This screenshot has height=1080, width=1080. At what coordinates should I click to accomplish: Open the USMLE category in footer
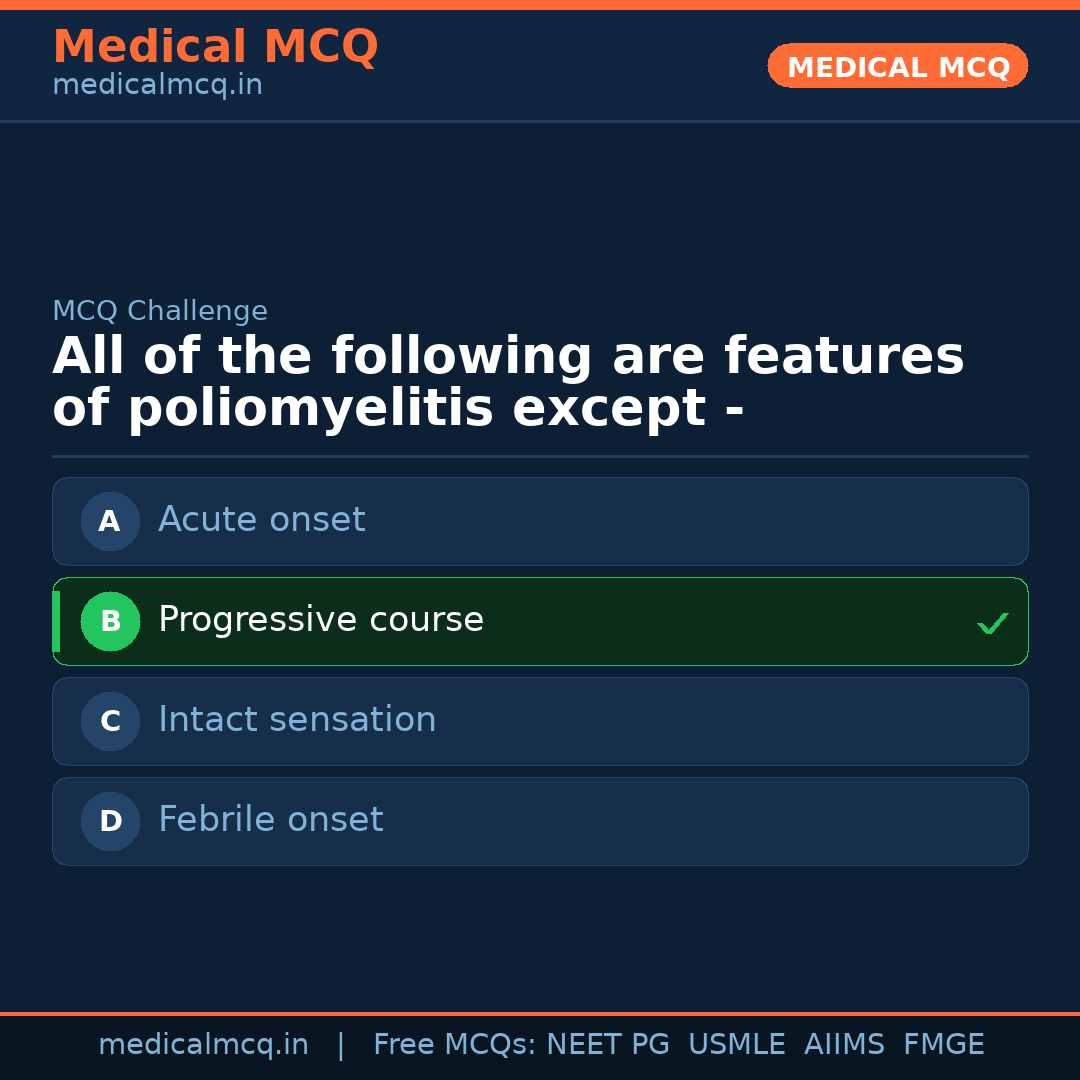pyautogui.click(x=737, y=1044)
